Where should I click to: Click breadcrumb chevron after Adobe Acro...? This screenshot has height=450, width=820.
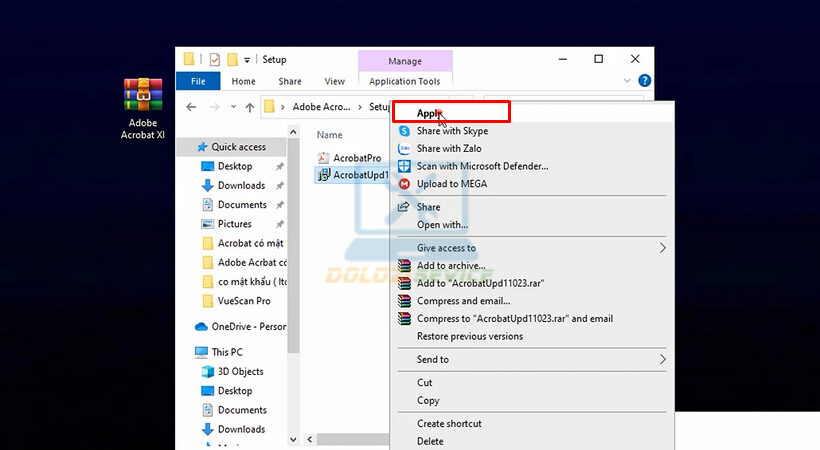click(x=360, y=107)
